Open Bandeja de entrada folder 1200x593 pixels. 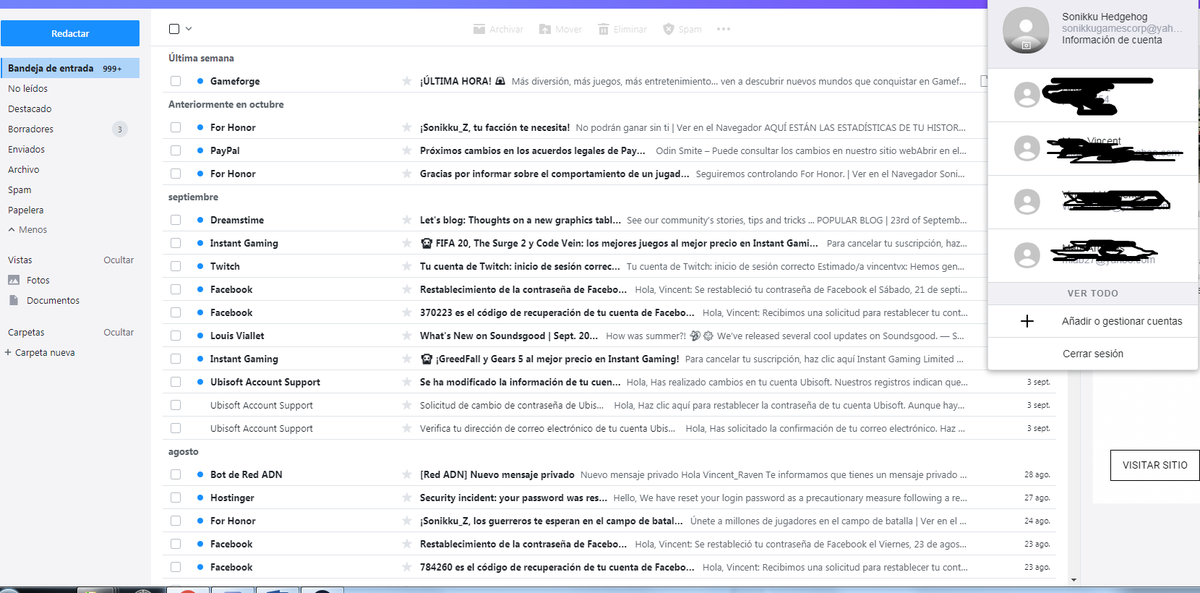pyautogui.click(x=70, y=69)
